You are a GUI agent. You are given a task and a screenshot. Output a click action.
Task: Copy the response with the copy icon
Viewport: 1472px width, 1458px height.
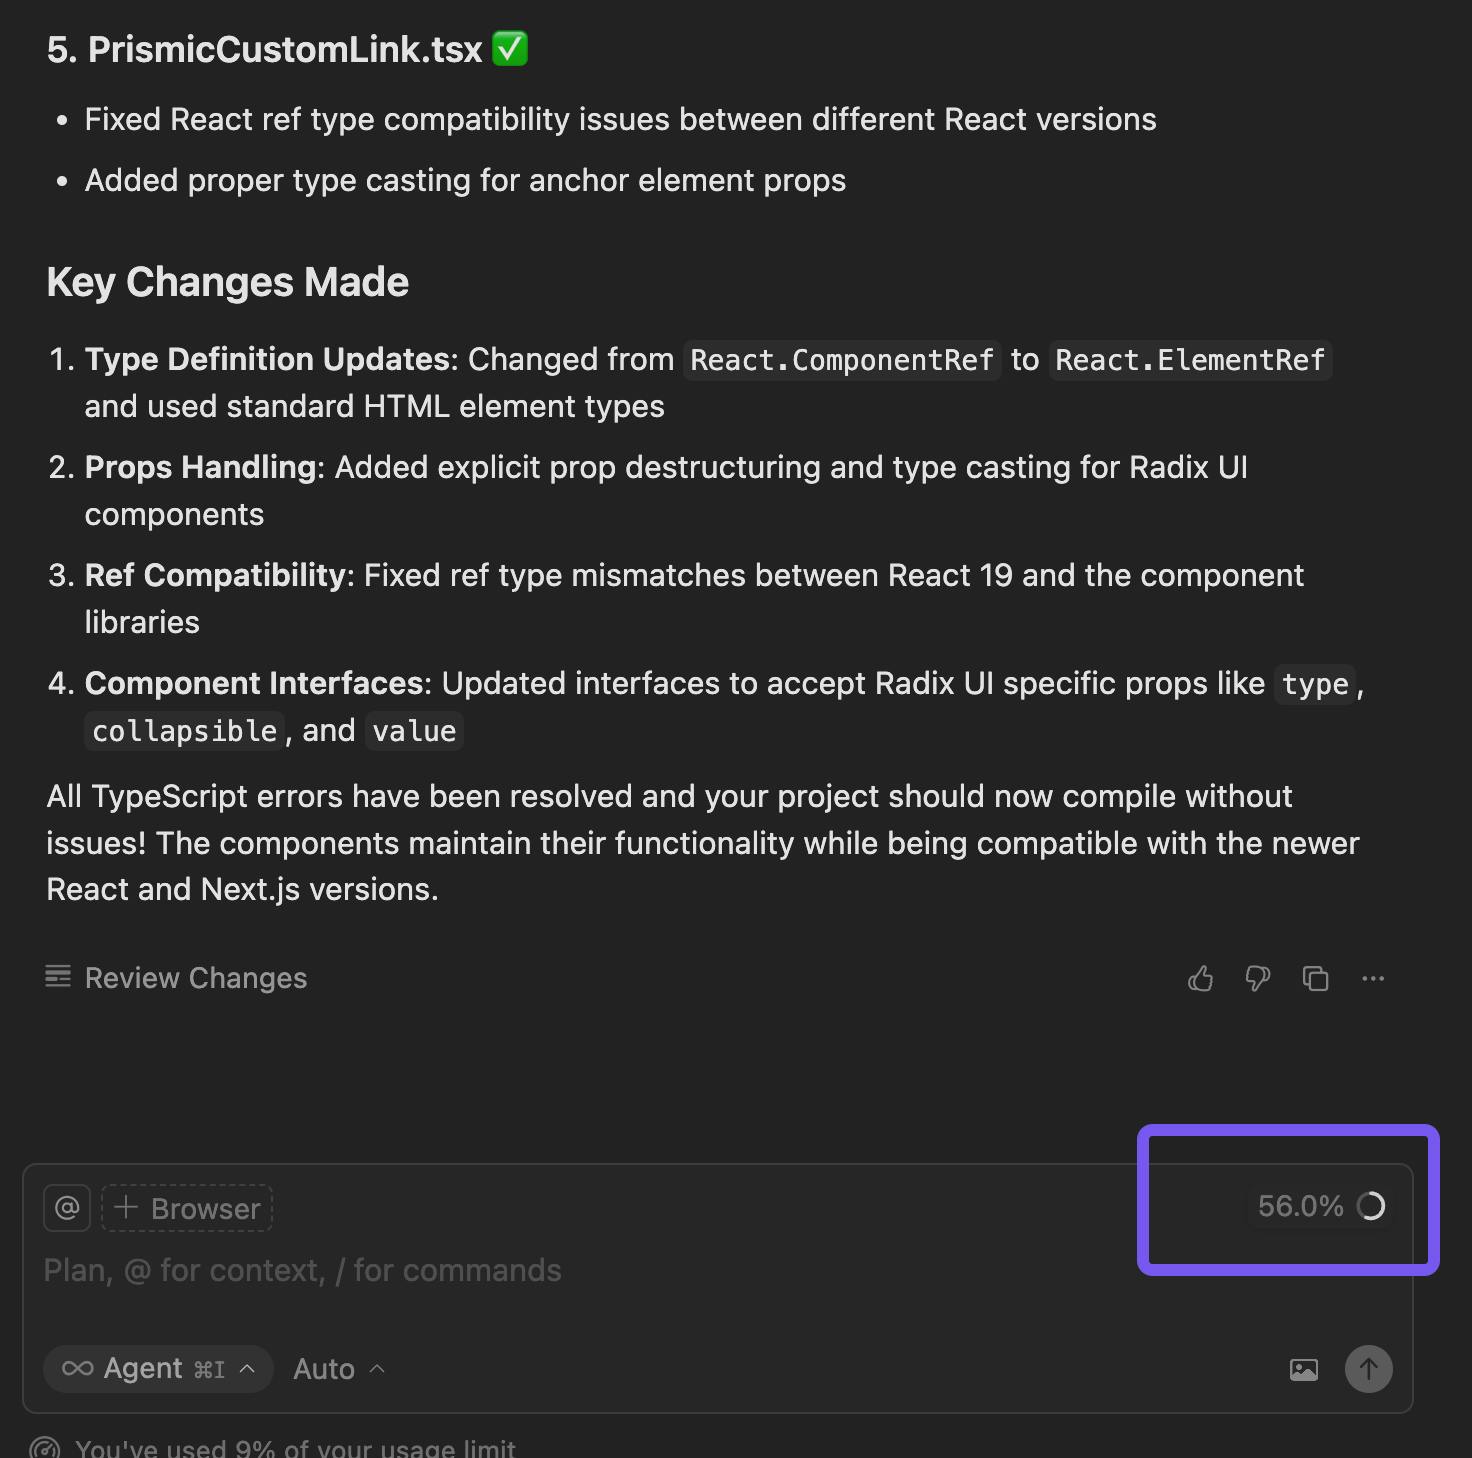[1315, 978]
